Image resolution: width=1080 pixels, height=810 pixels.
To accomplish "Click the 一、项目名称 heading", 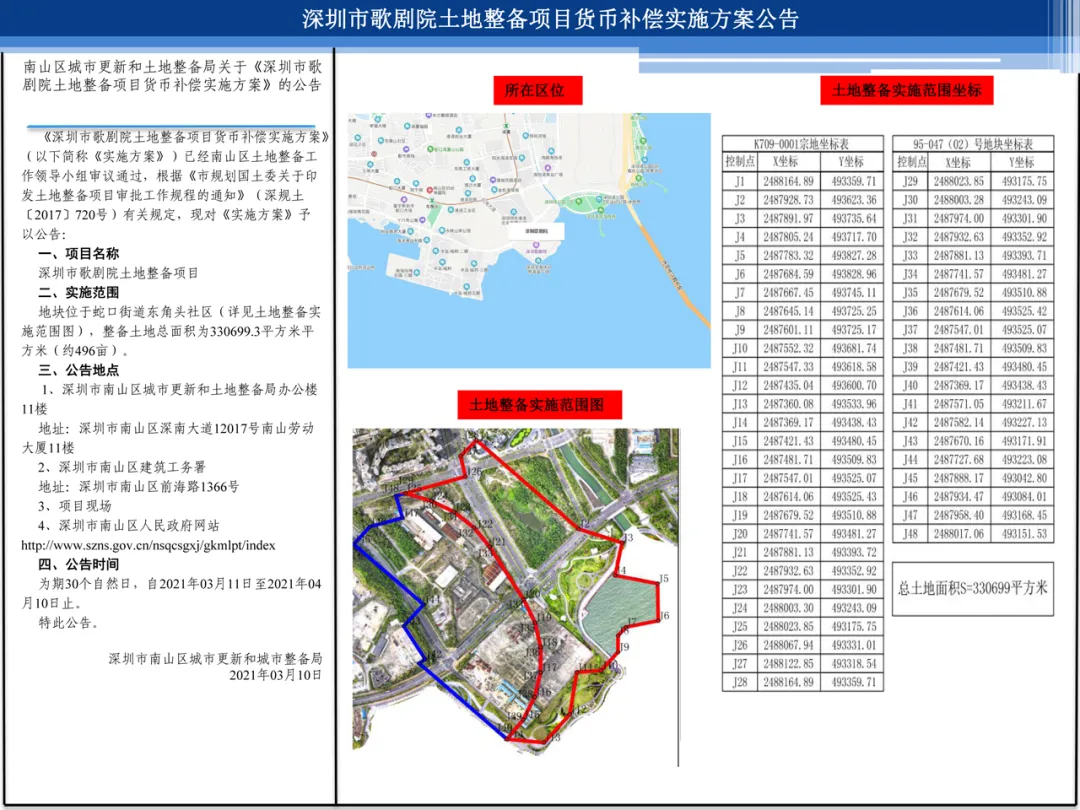I will click(78, 254).
